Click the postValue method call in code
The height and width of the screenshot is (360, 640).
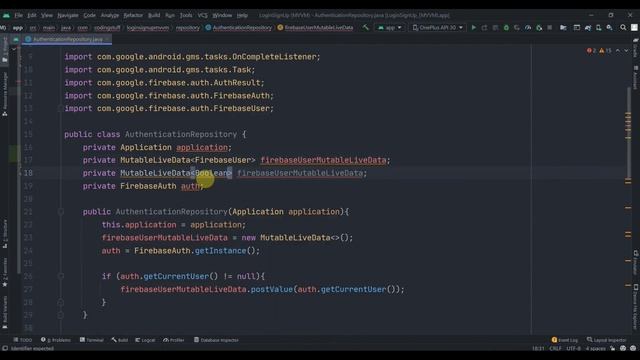tap(272, 289)
